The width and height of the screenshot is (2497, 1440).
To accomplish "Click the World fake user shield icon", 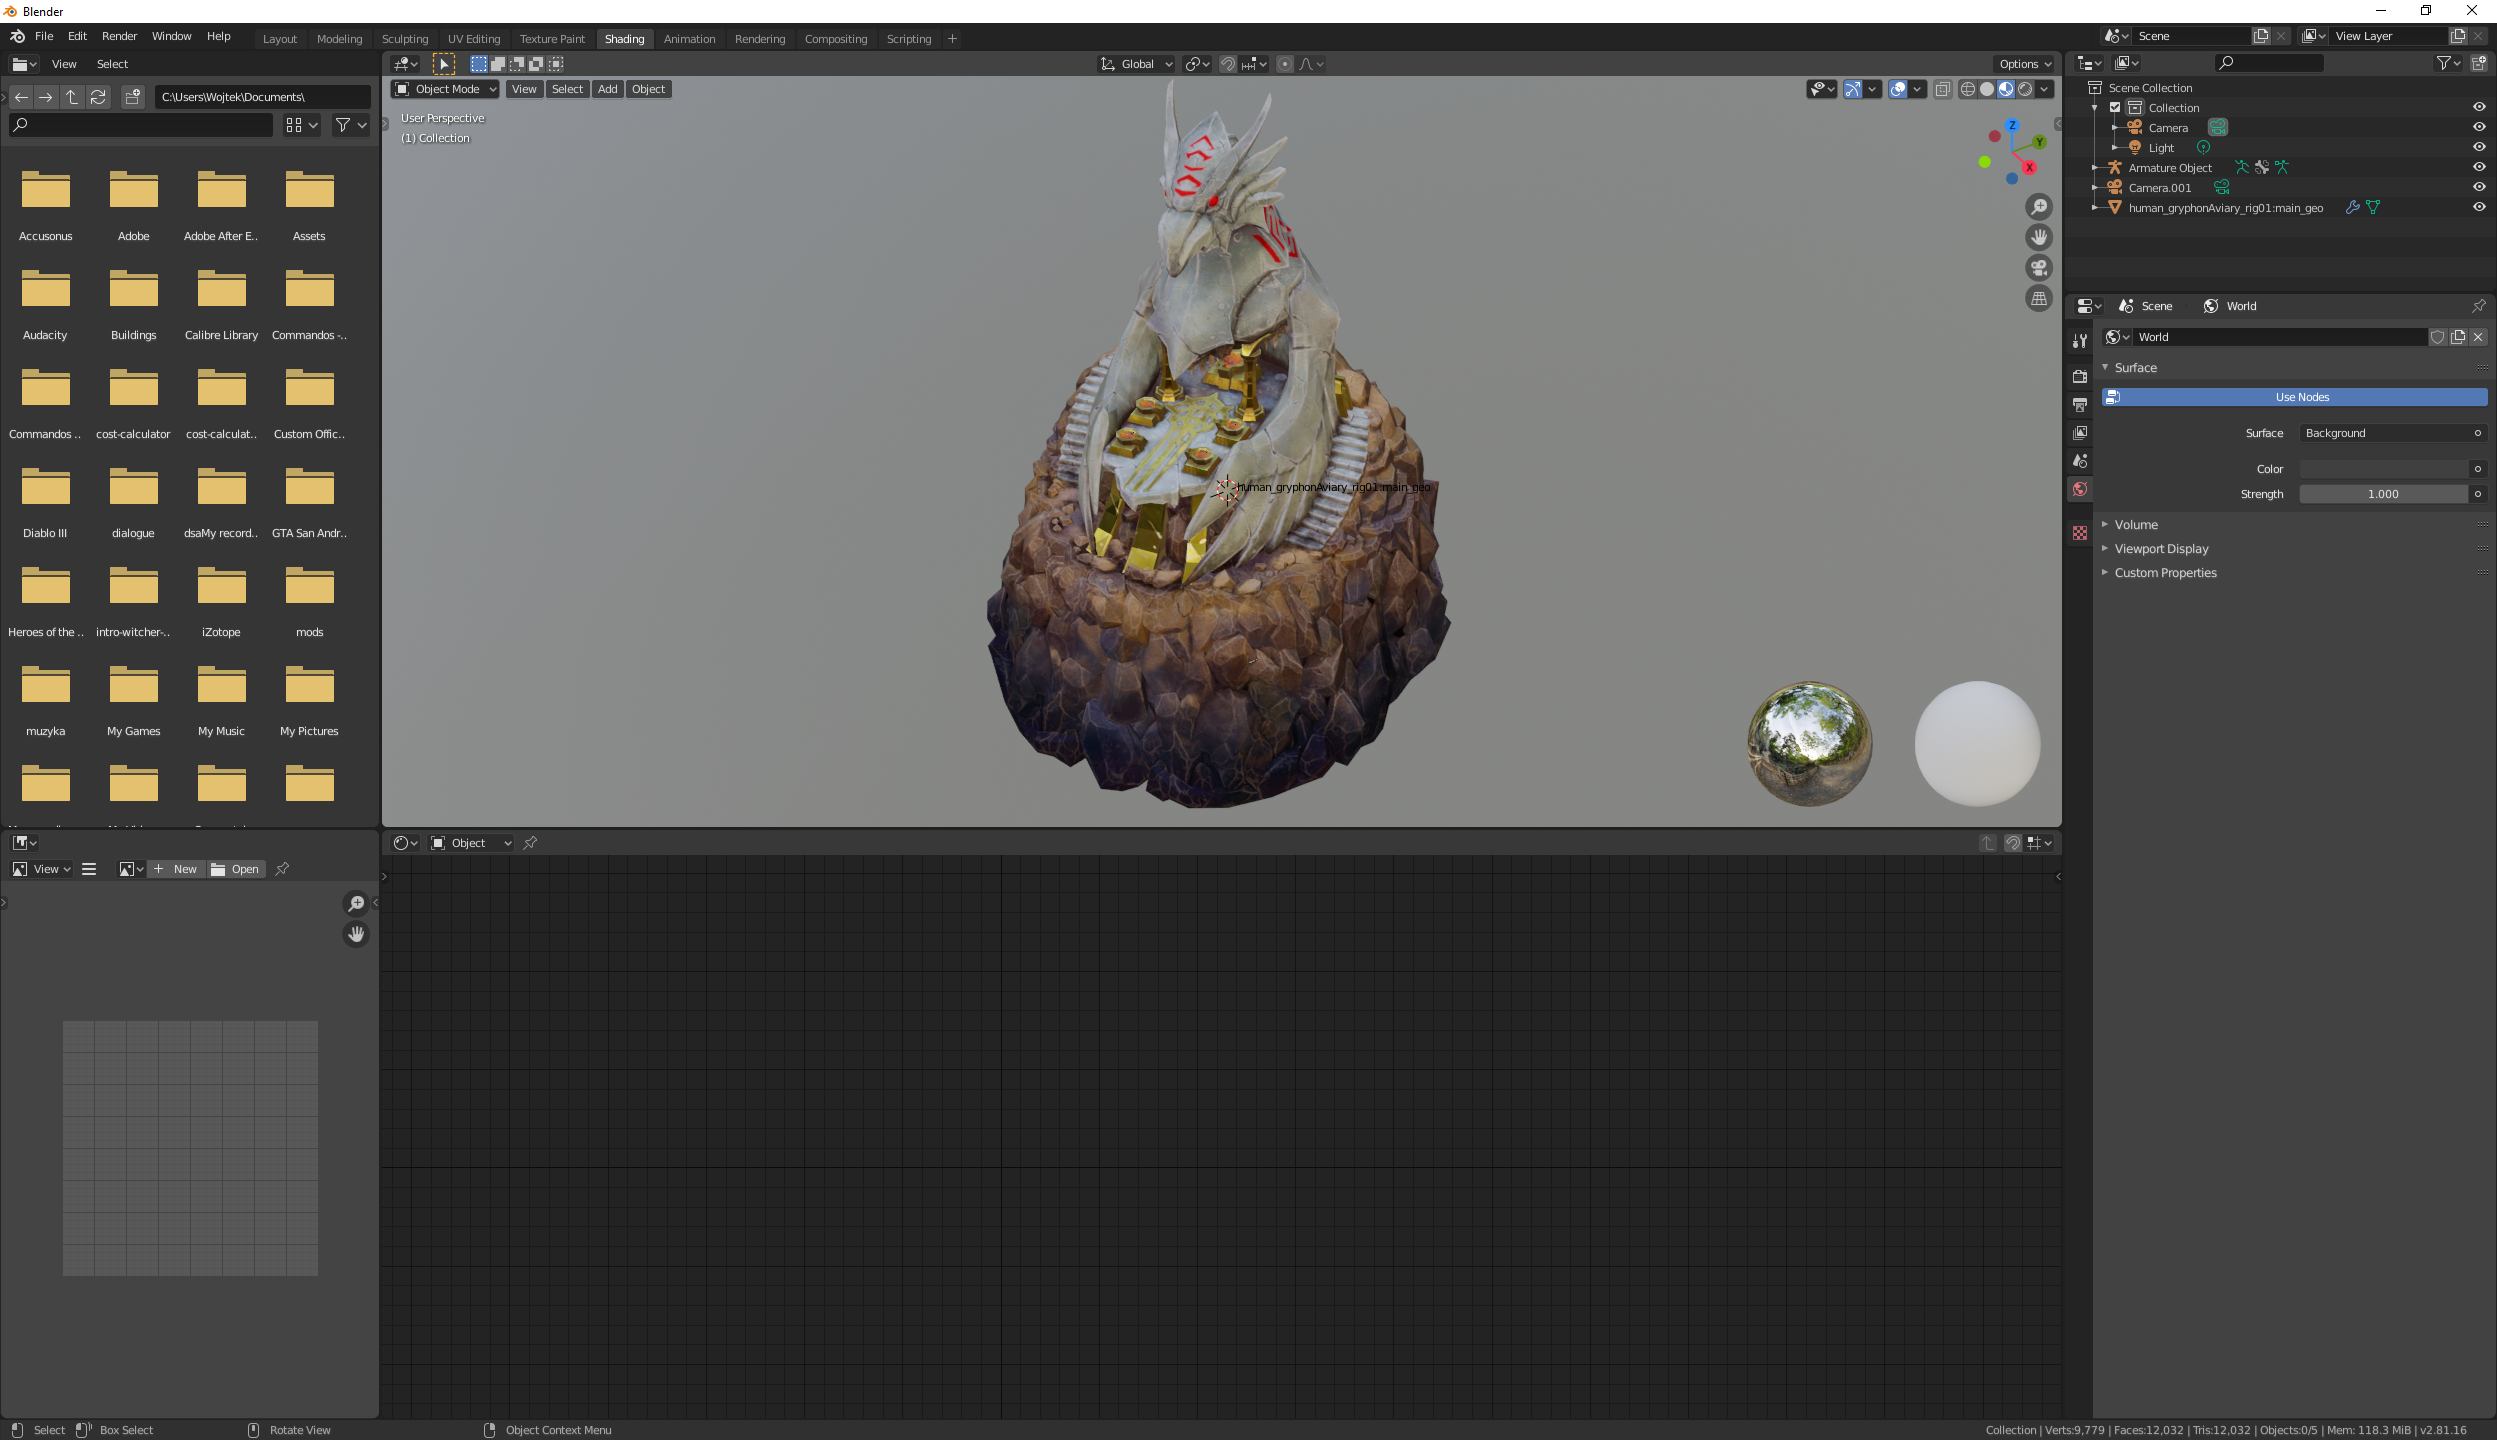I will pyautogui.click(x=2438, y=337).
